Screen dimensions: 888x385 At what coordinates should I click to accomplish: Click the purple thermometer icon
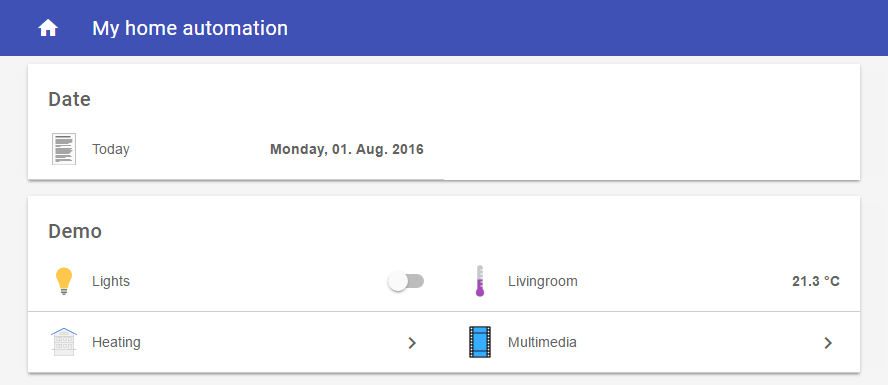(x=480, y=281)
